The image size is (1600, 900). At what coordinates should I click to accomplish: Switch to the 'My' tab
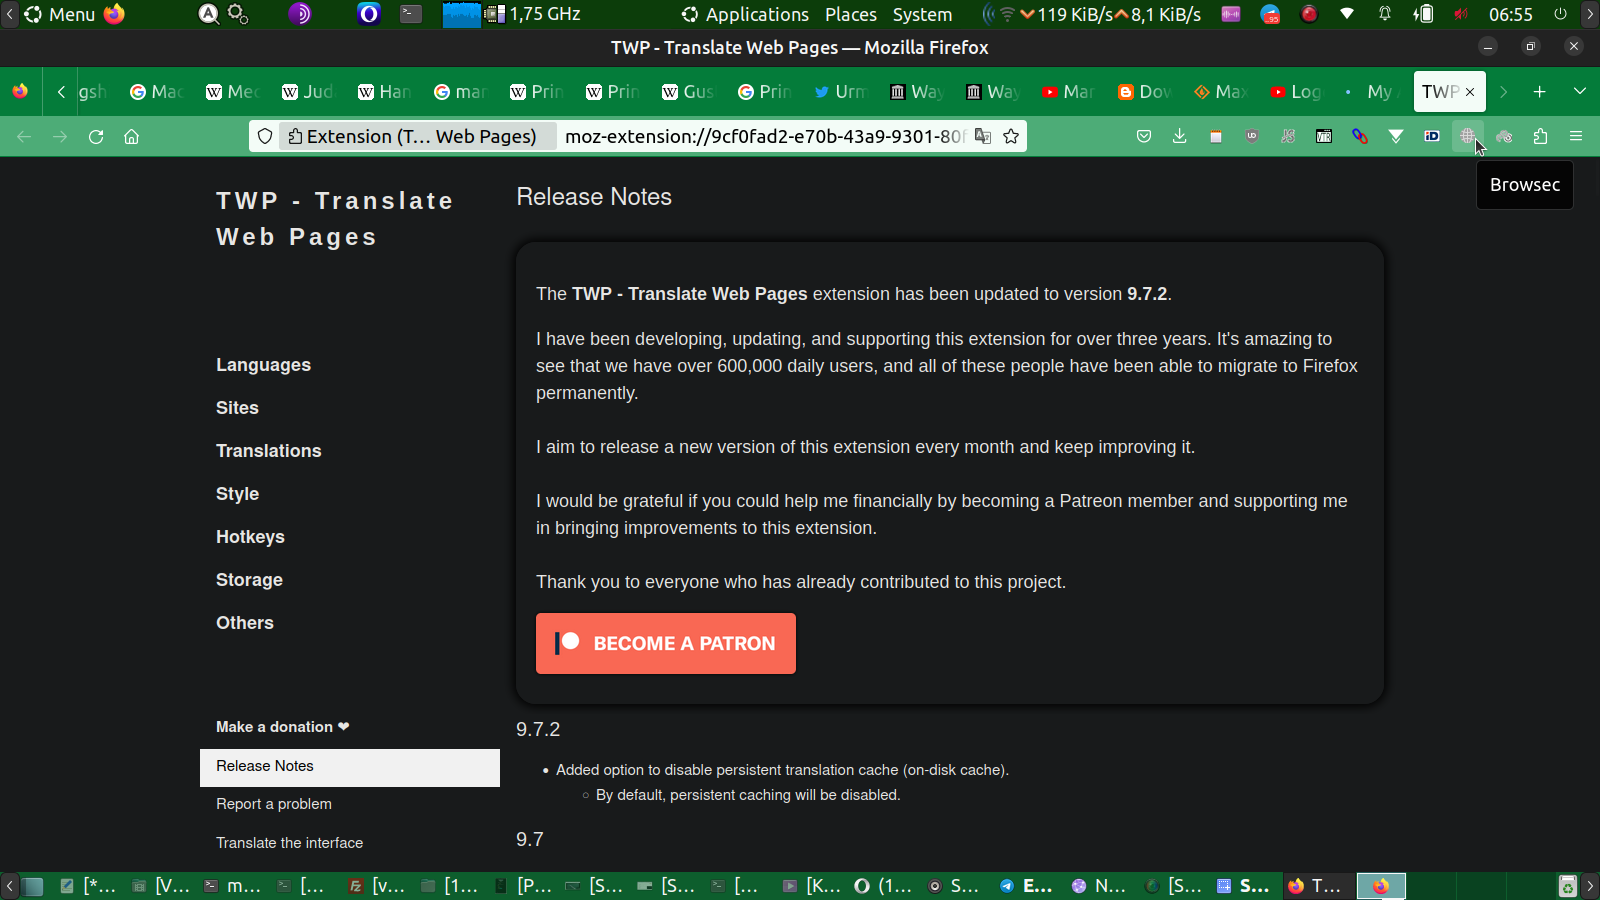(1370, 92)
